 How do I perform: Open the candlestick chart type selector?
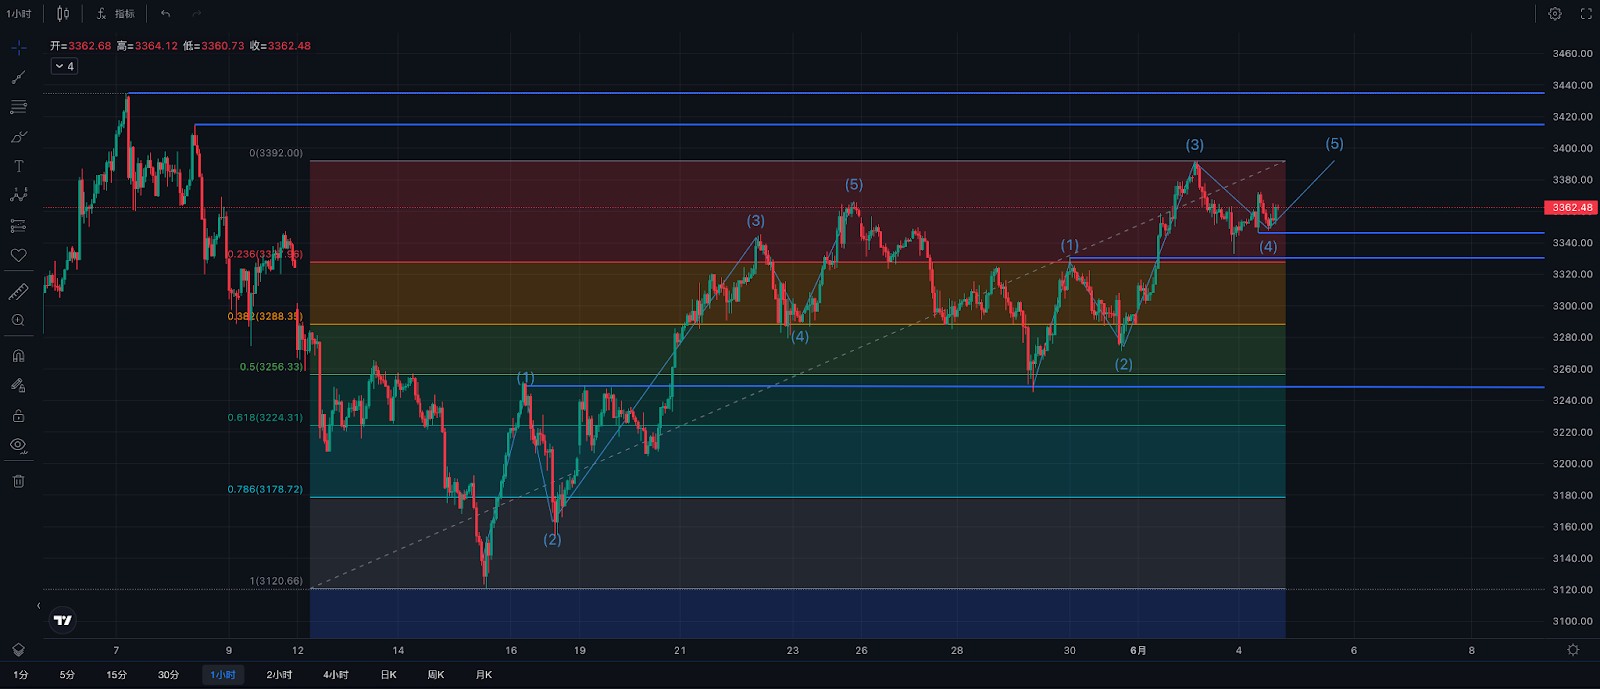tap(63, 14)
